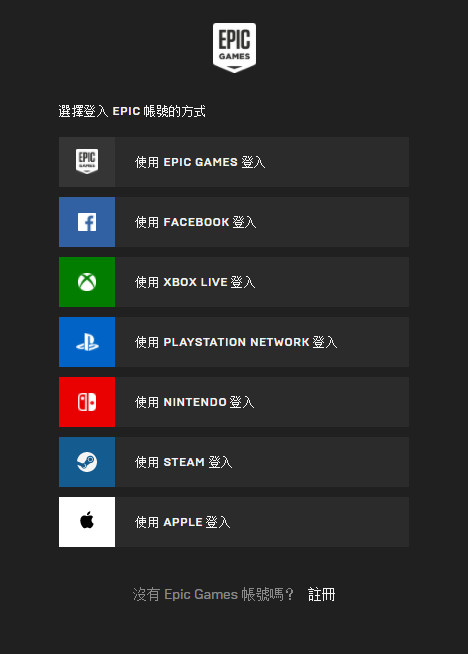The width and height of the screenshot is (468, 654).
Task: Click the Steam logo icon
Action: point(87,462)
